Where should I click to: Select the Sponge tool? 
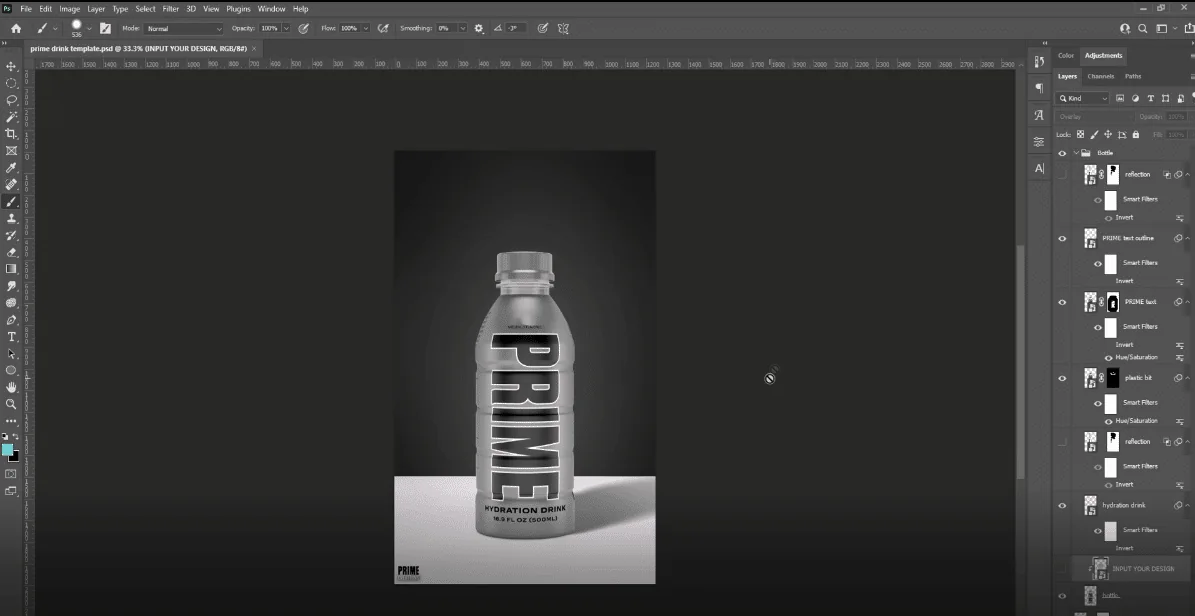click(11, 303)
